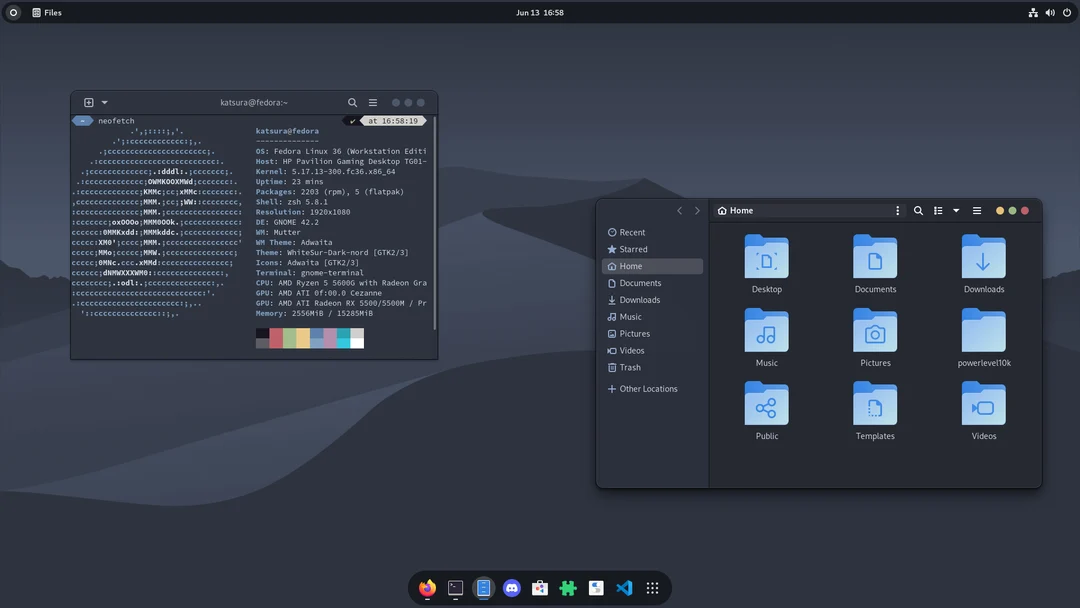Open the Files menu in the top bar
1080x608 pixels.
pos(46,12)
